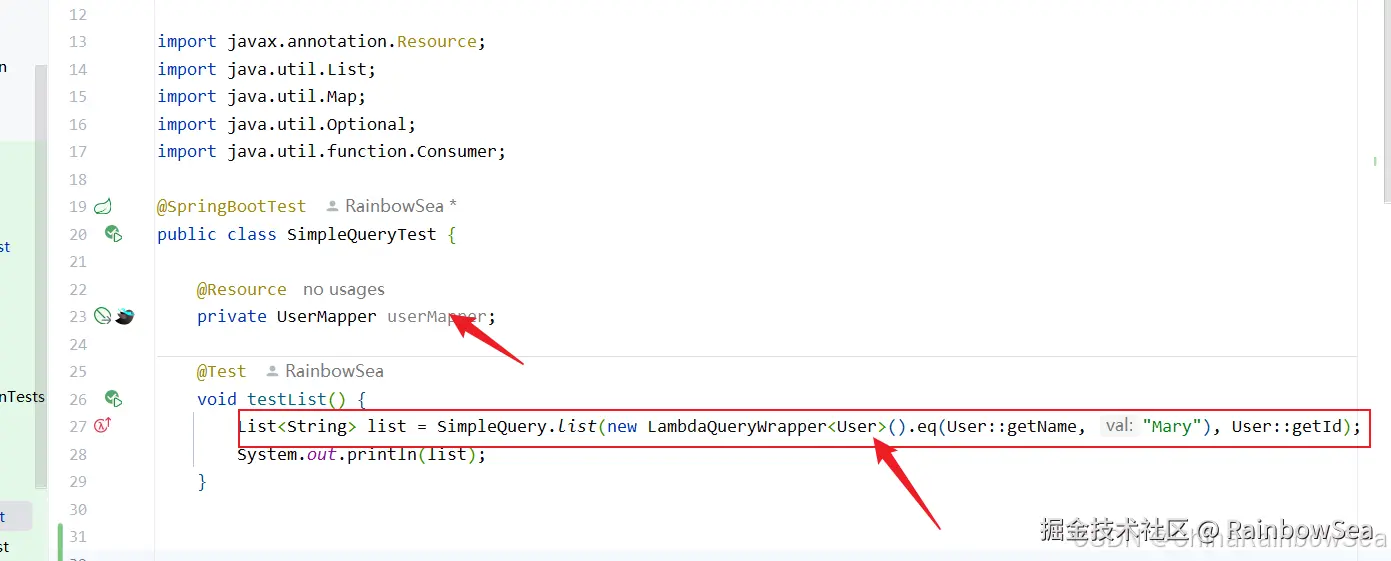Viewport: 1391px width, 561px height.
Task: Click List<String> on line 27
Action: pyautogui.click(x=296, y=426)
